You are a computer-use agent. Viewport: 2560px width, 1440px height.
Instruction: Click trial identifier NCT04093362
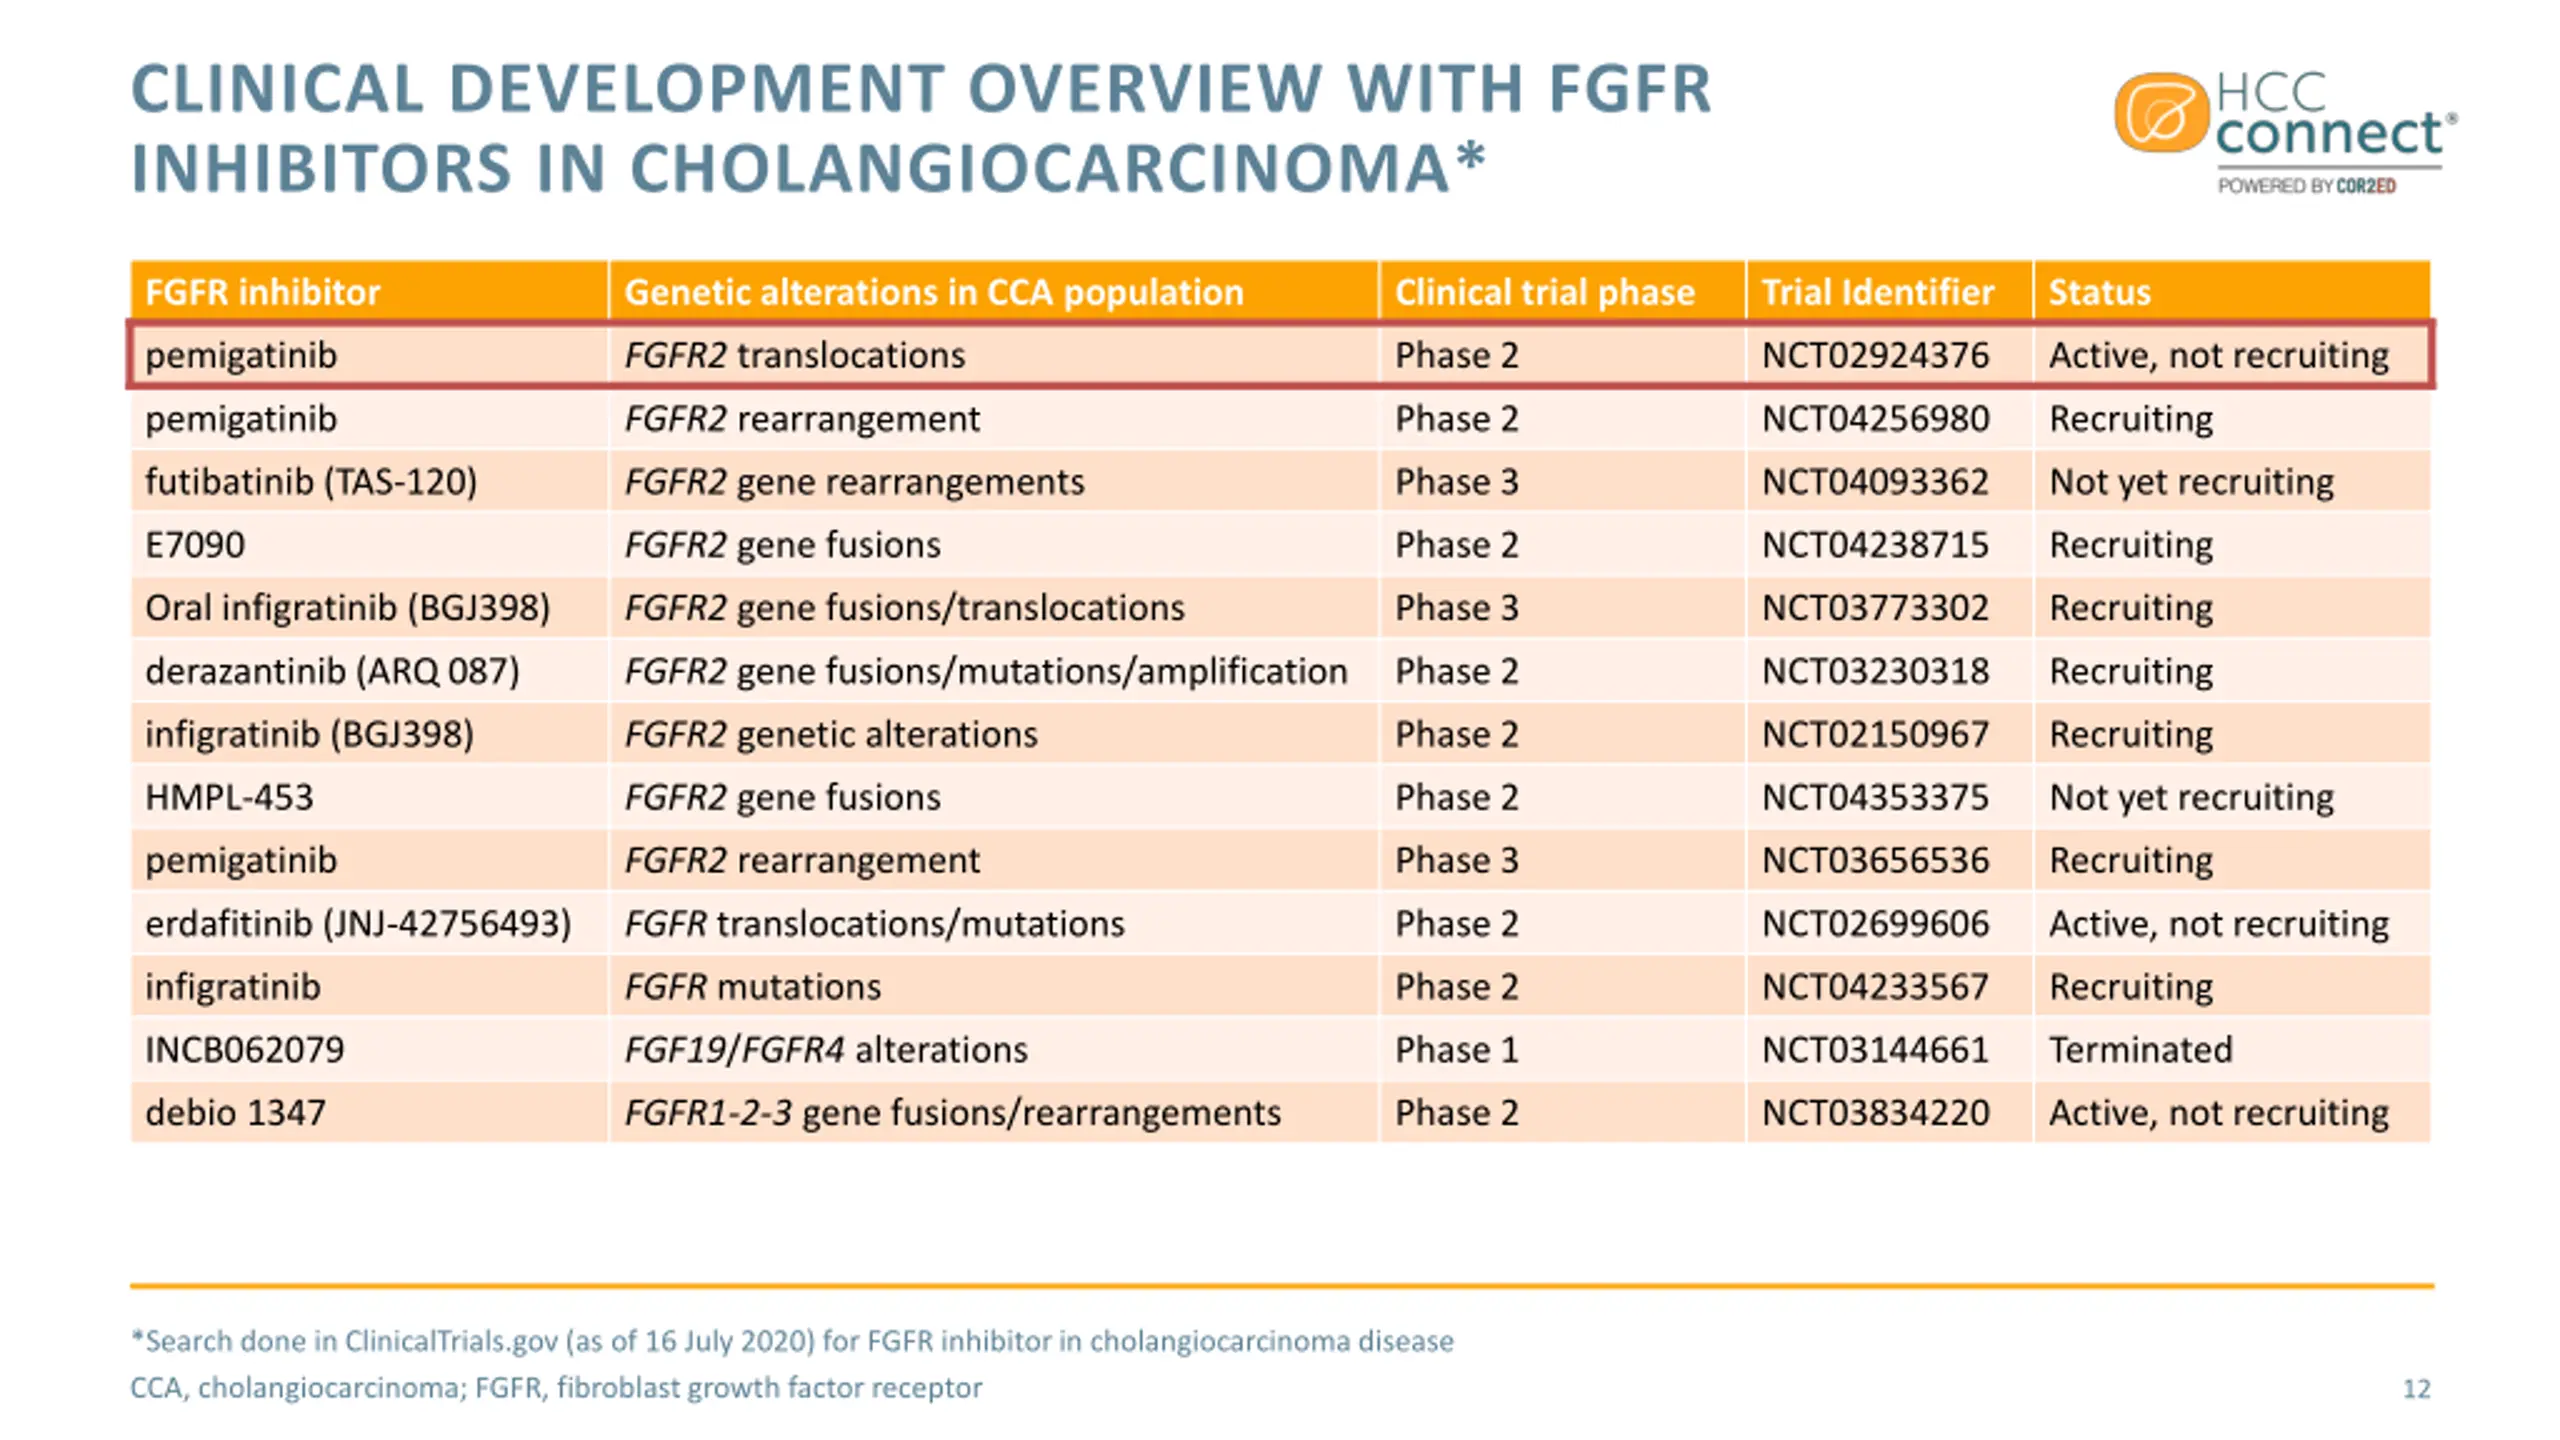(1875, 481)
